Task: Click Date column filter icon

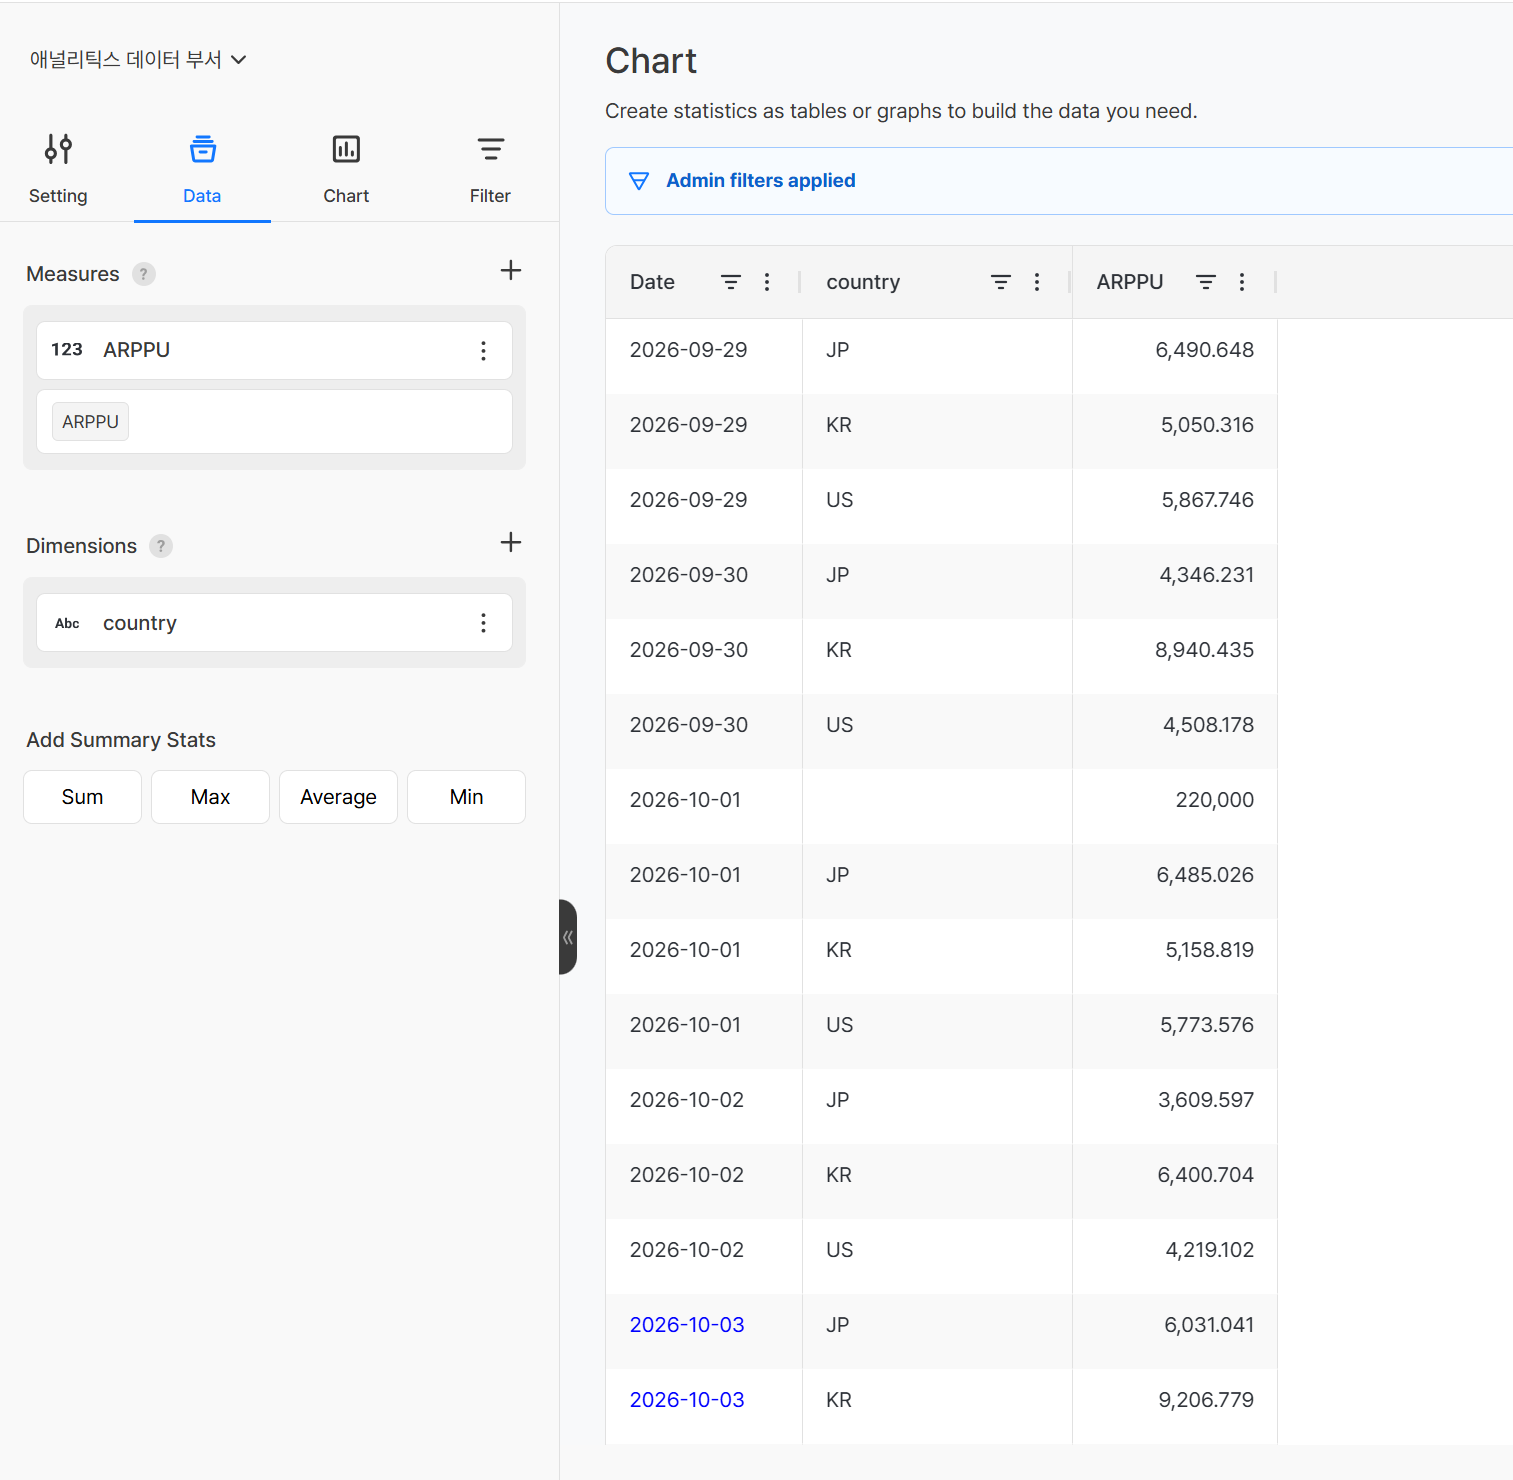Action: [731, 282]
